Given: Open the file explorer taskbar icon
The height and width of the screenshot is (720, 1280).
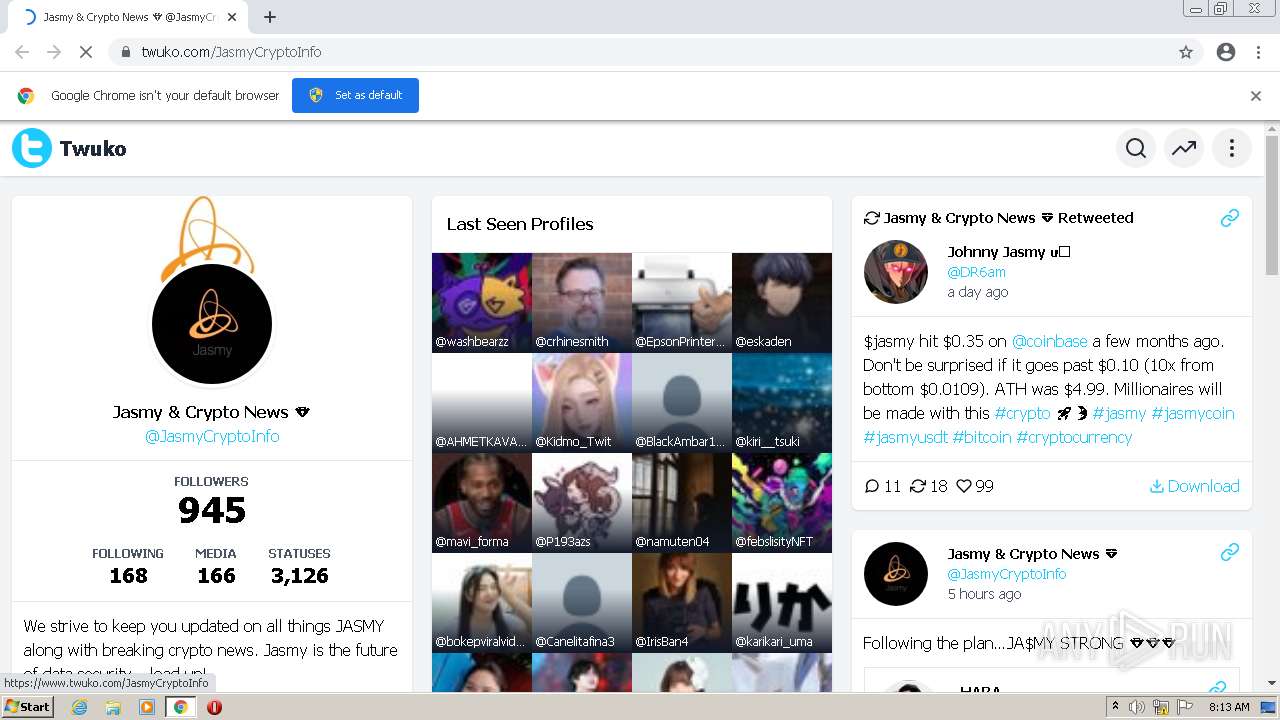Looking at the screenshot, I should (113, 707).
